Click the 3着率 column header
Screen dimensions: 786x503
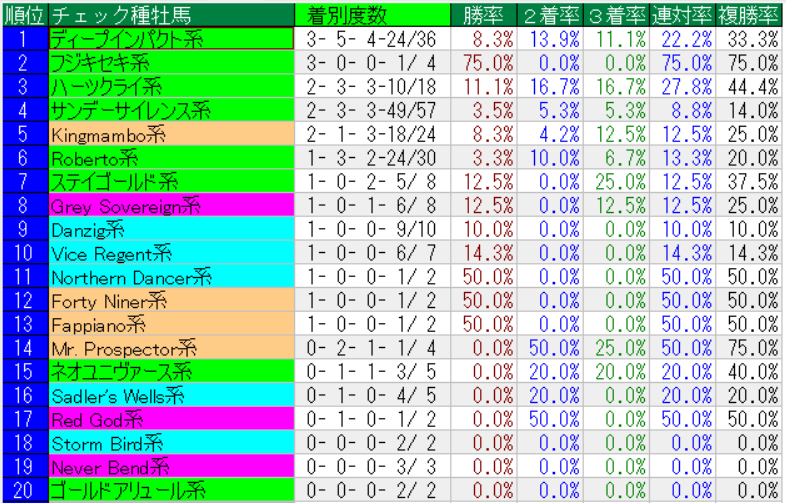click(616, 14)
